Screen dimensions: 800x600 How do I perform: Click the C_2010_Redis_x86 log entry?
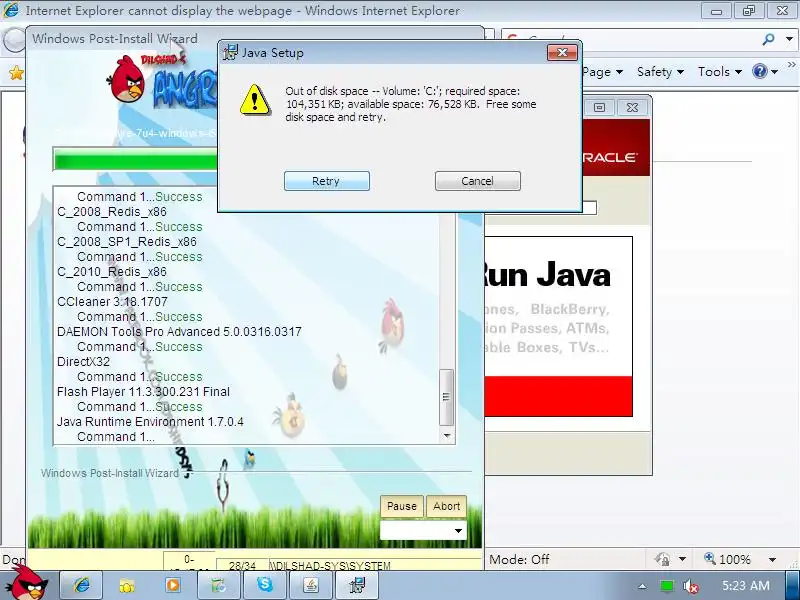tap(112, 272)
